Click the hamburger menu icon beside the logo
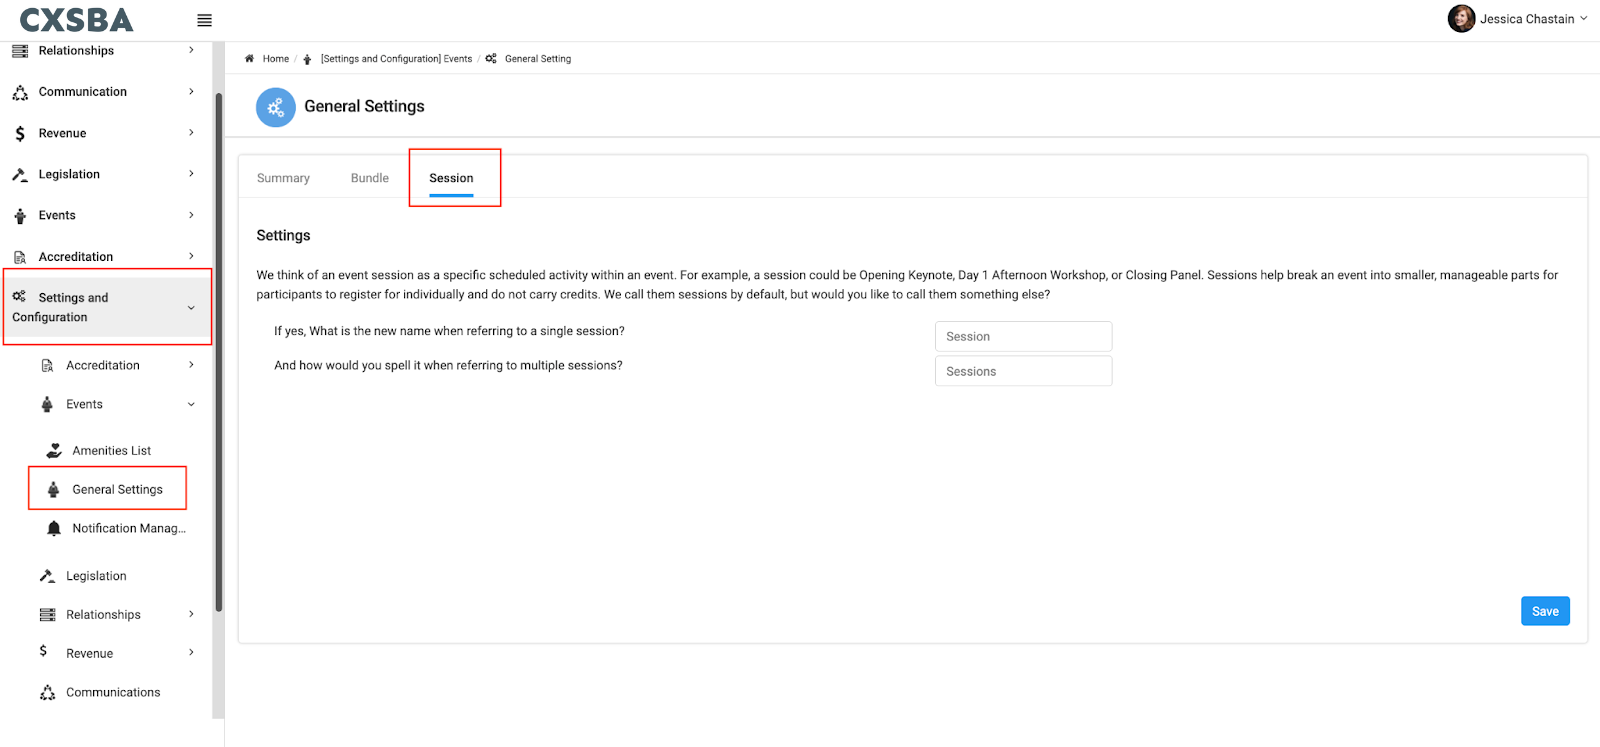Viewport: 1600px width, 747px height. click(x=204, y=20)
